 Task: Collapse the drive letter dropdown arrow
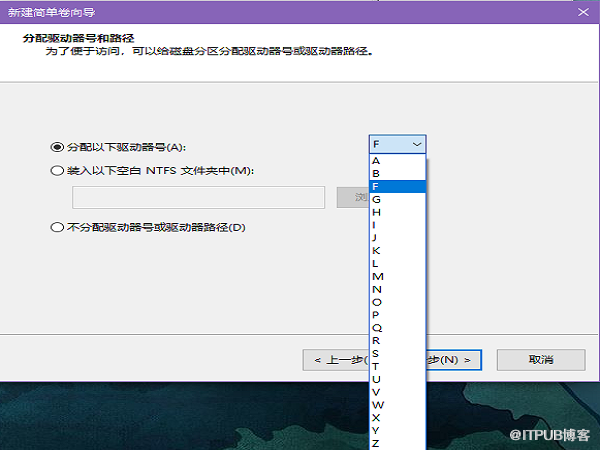[416, 145]
